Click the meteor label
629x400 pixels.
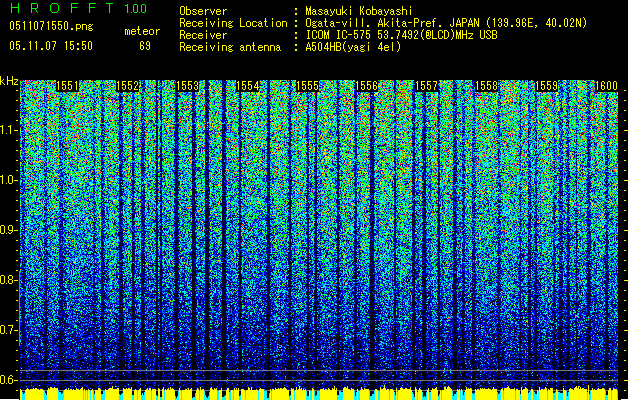[x=142, y=31]
